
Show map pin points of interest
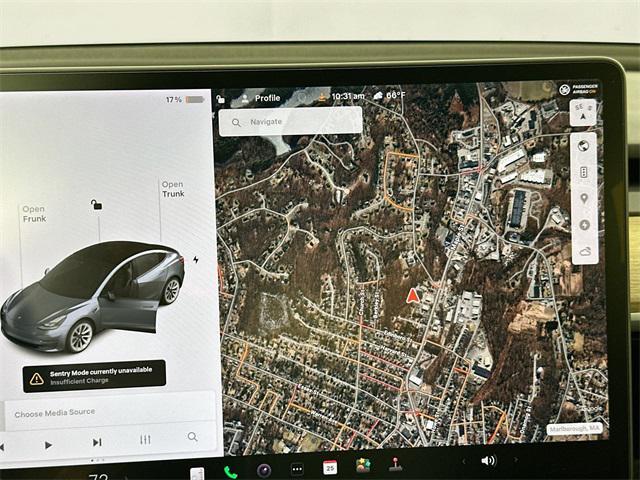coord(584,199)
